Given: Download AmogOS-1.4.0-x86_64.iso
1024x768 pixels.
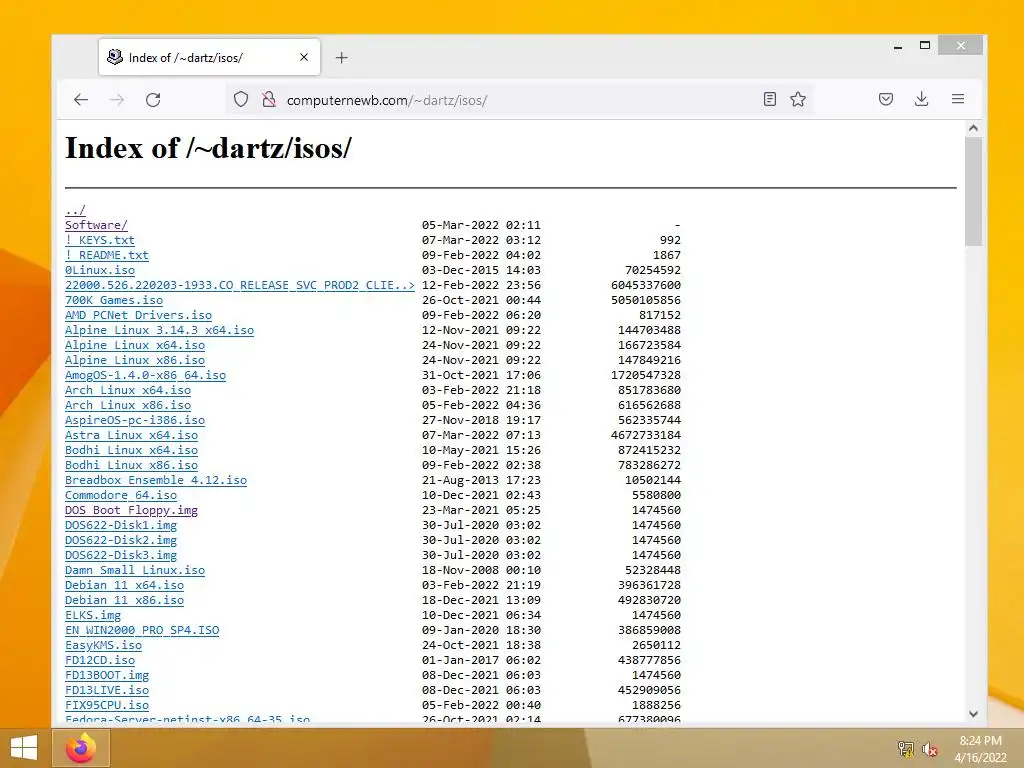Looking at the screenshot, I should (145, 376).
